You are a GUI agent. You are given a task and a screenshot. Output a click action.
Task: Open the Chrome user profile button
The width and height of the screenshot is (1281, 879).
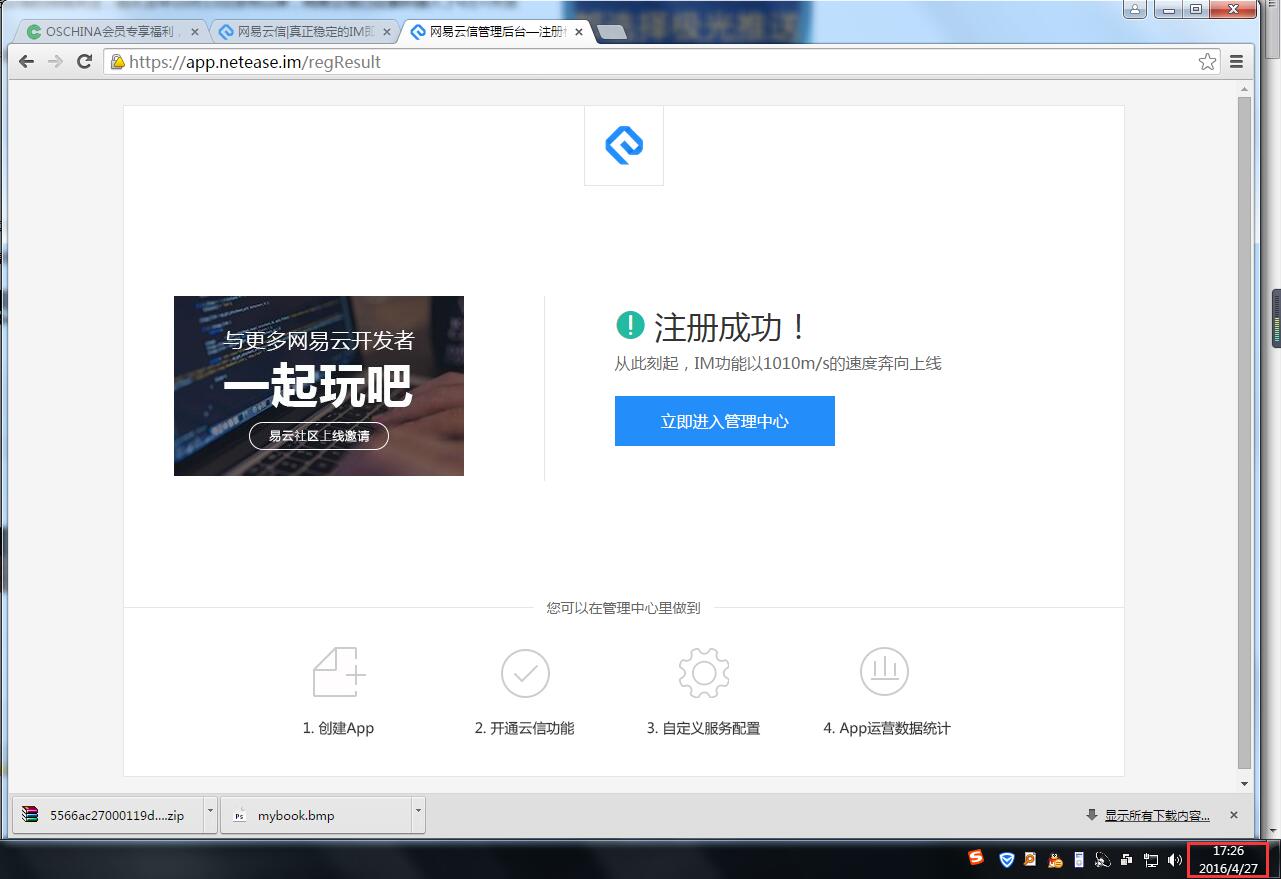1134,9
